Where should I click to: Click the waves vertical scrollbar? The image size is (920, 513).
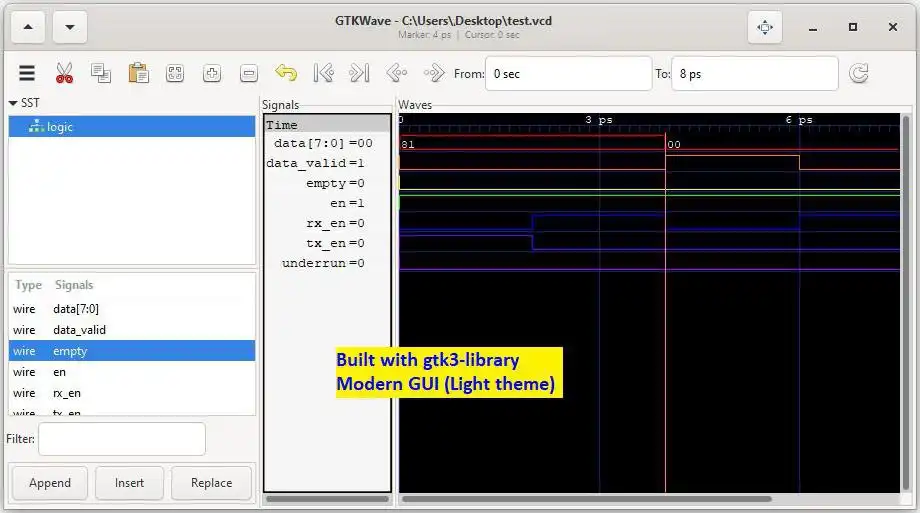click(x=906, y=302)
